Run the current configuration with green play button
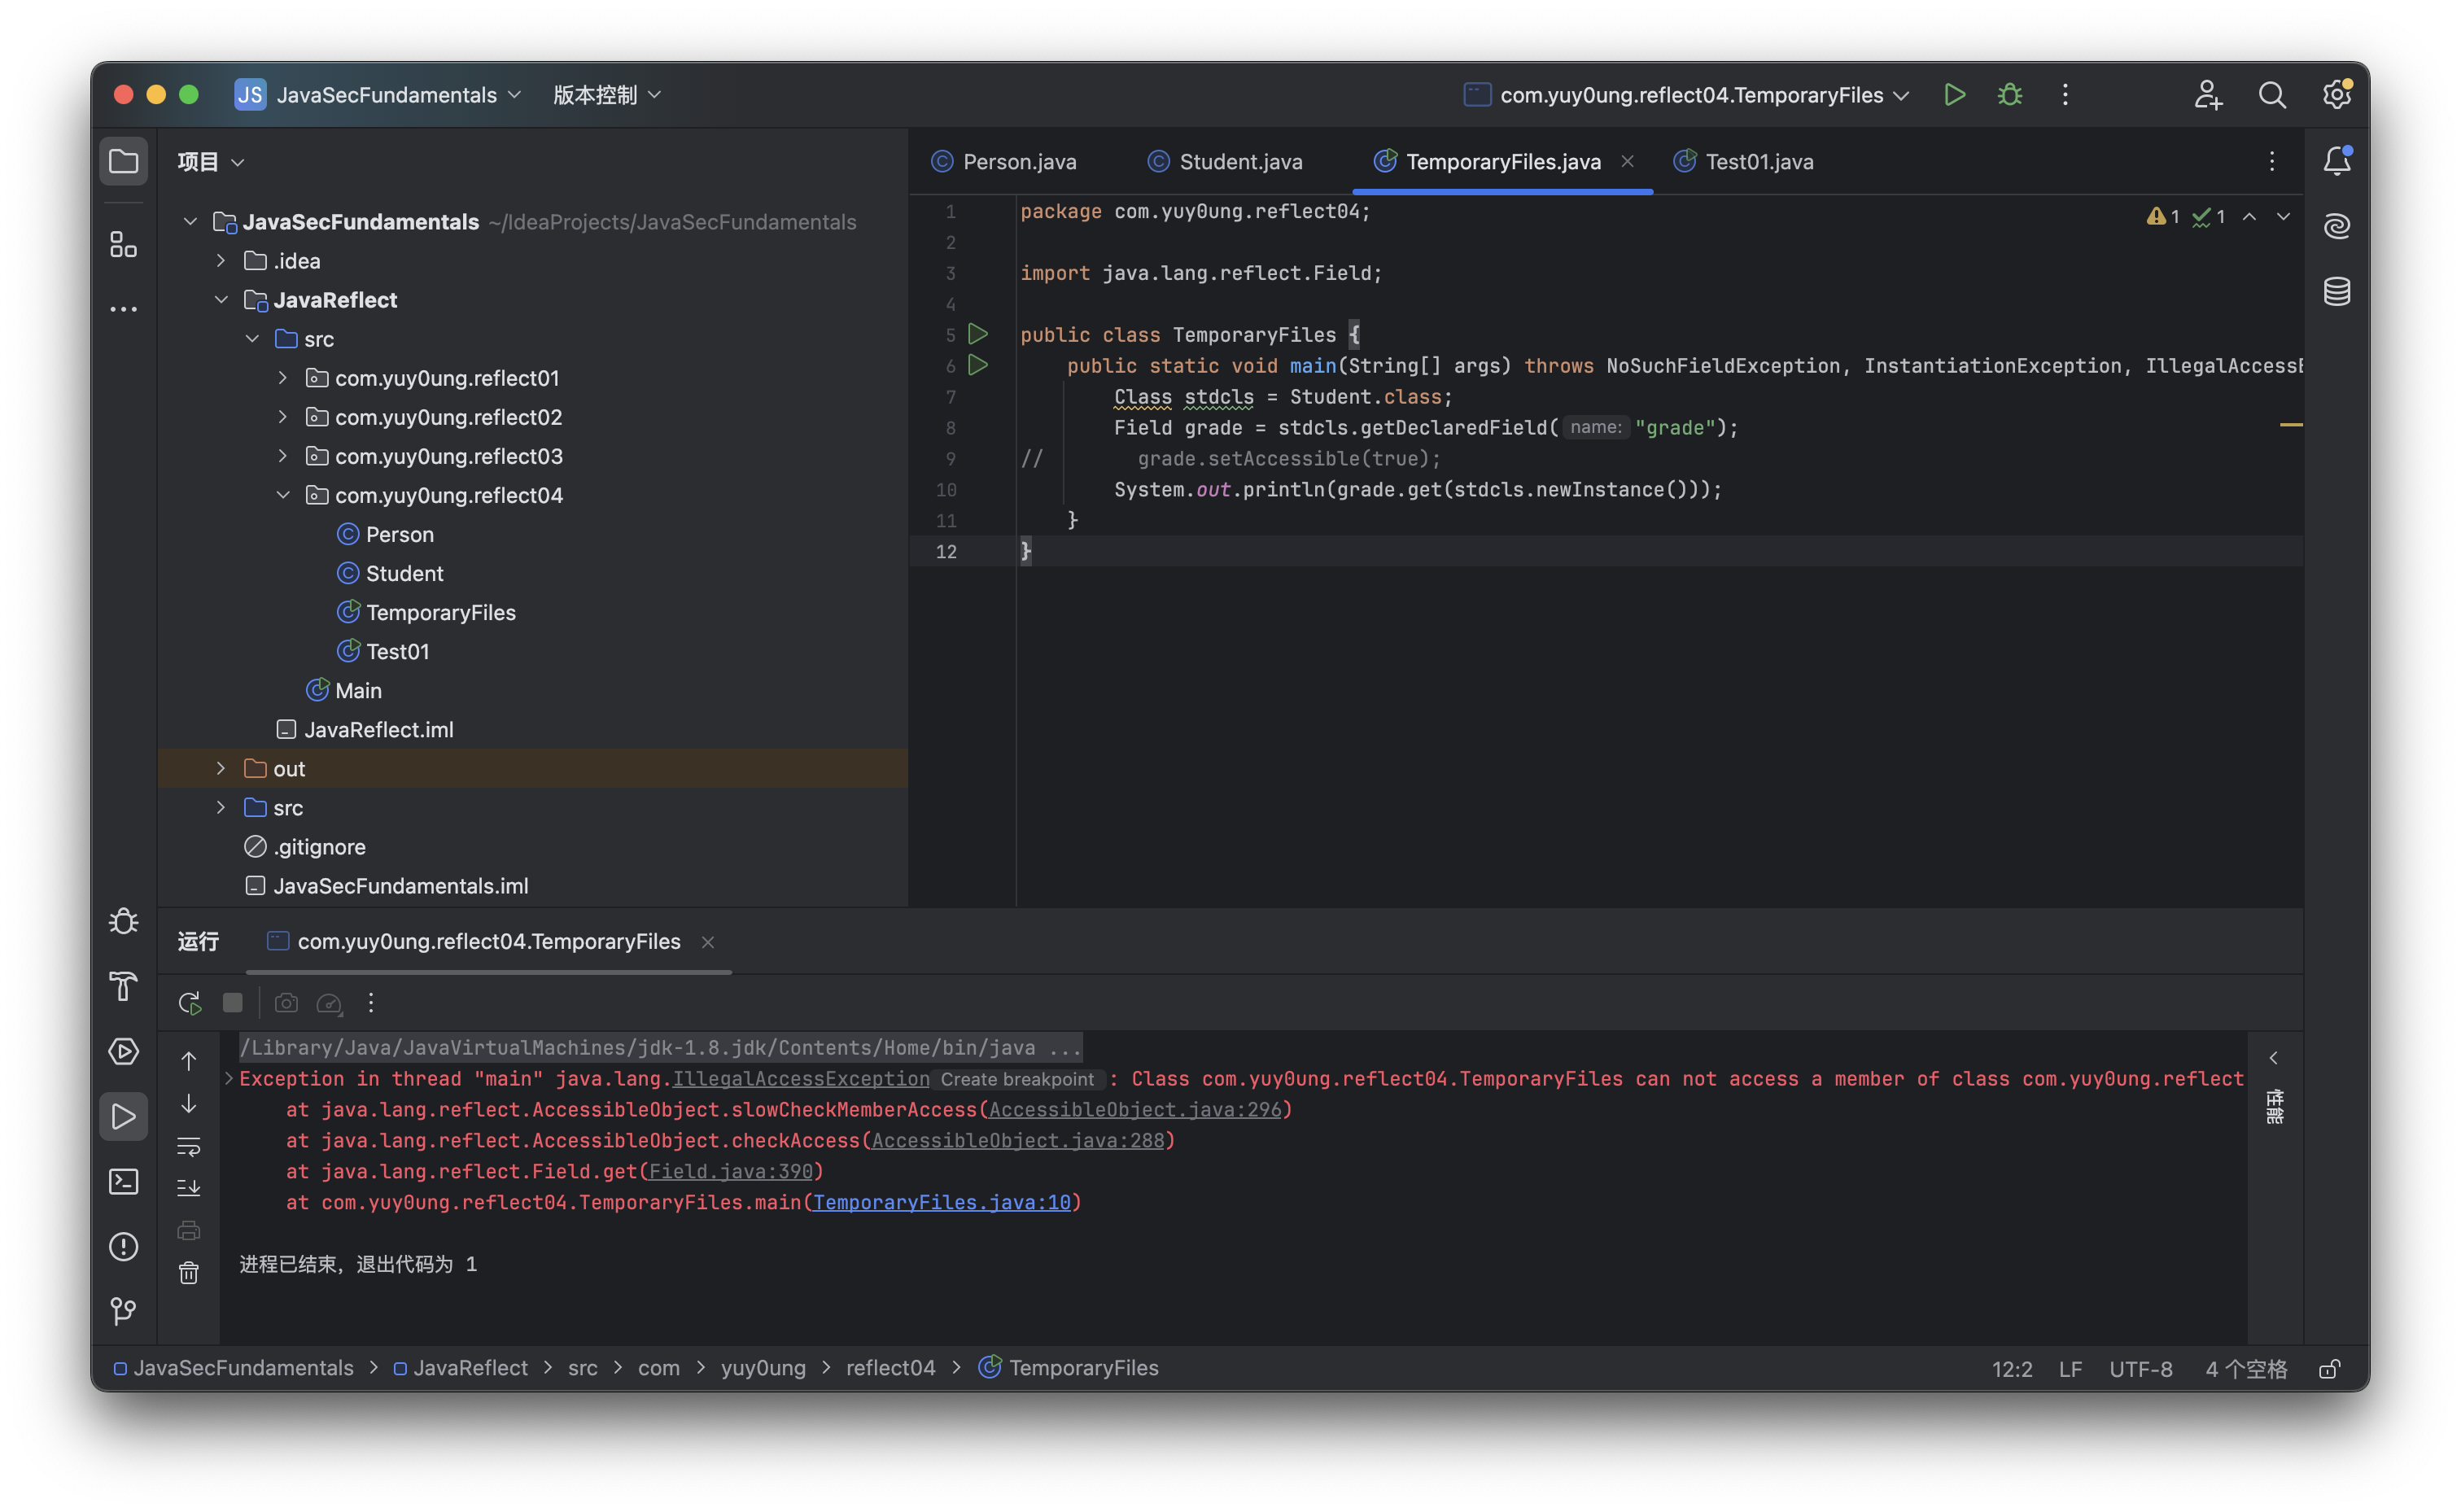The width and height of the screenshot is (2461, 1512). tap(1953, 95)
